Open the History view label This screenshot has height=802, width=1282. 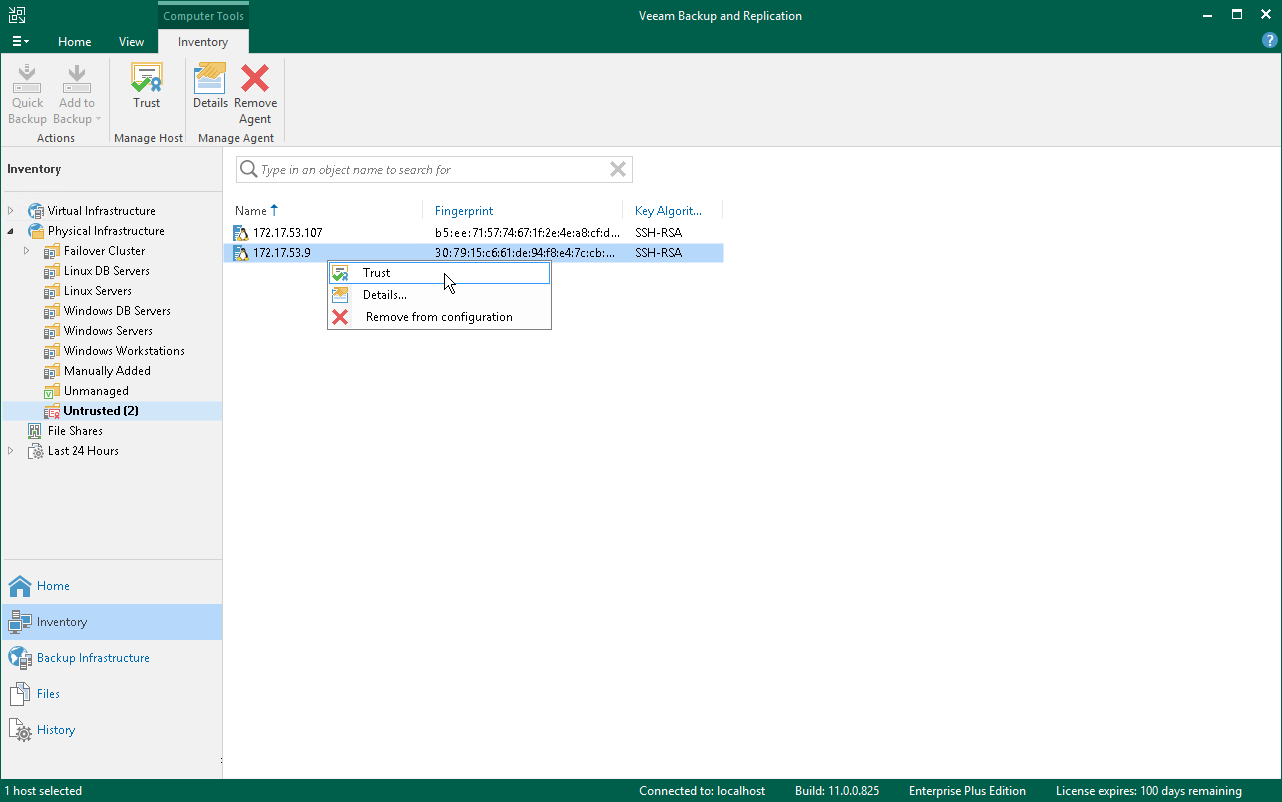tap(56, 730)
